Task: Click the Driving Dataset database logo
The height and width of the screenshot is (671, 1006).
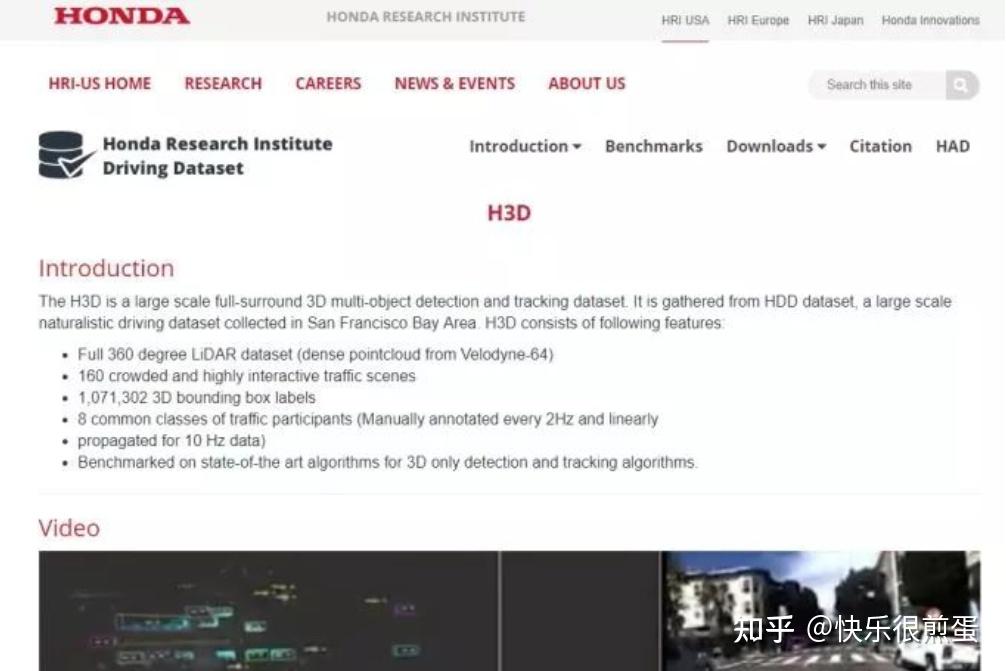Action: (x=62, y=155)
